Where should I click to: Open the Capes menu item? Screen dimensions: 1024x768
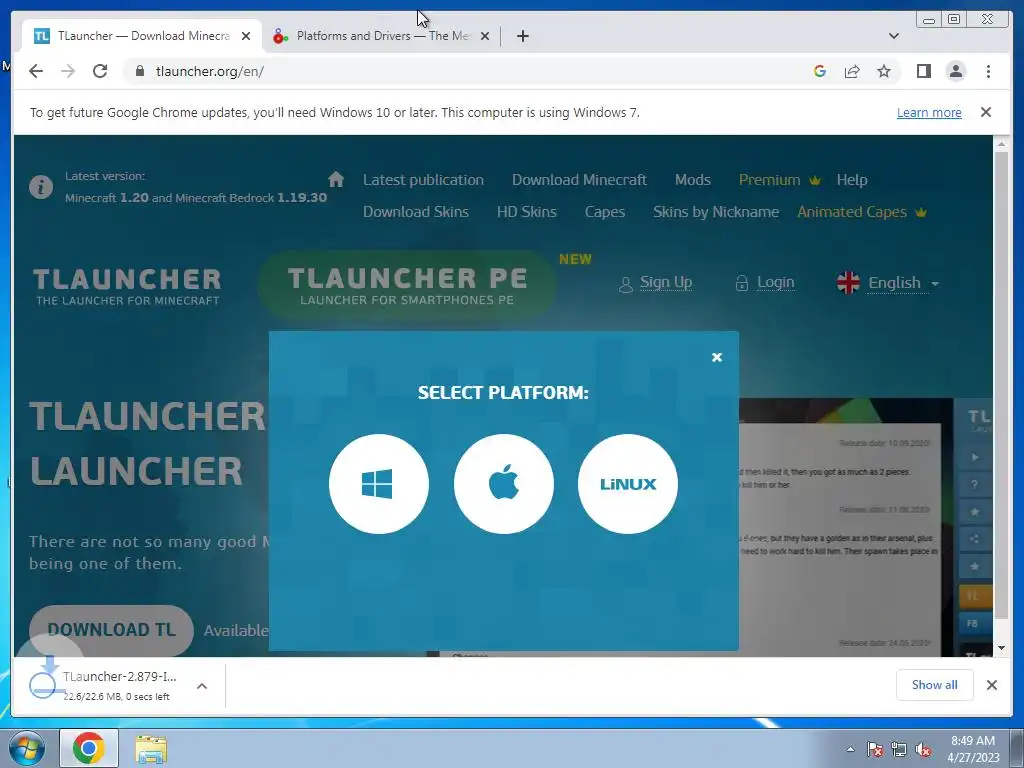(x=605, y=212)
